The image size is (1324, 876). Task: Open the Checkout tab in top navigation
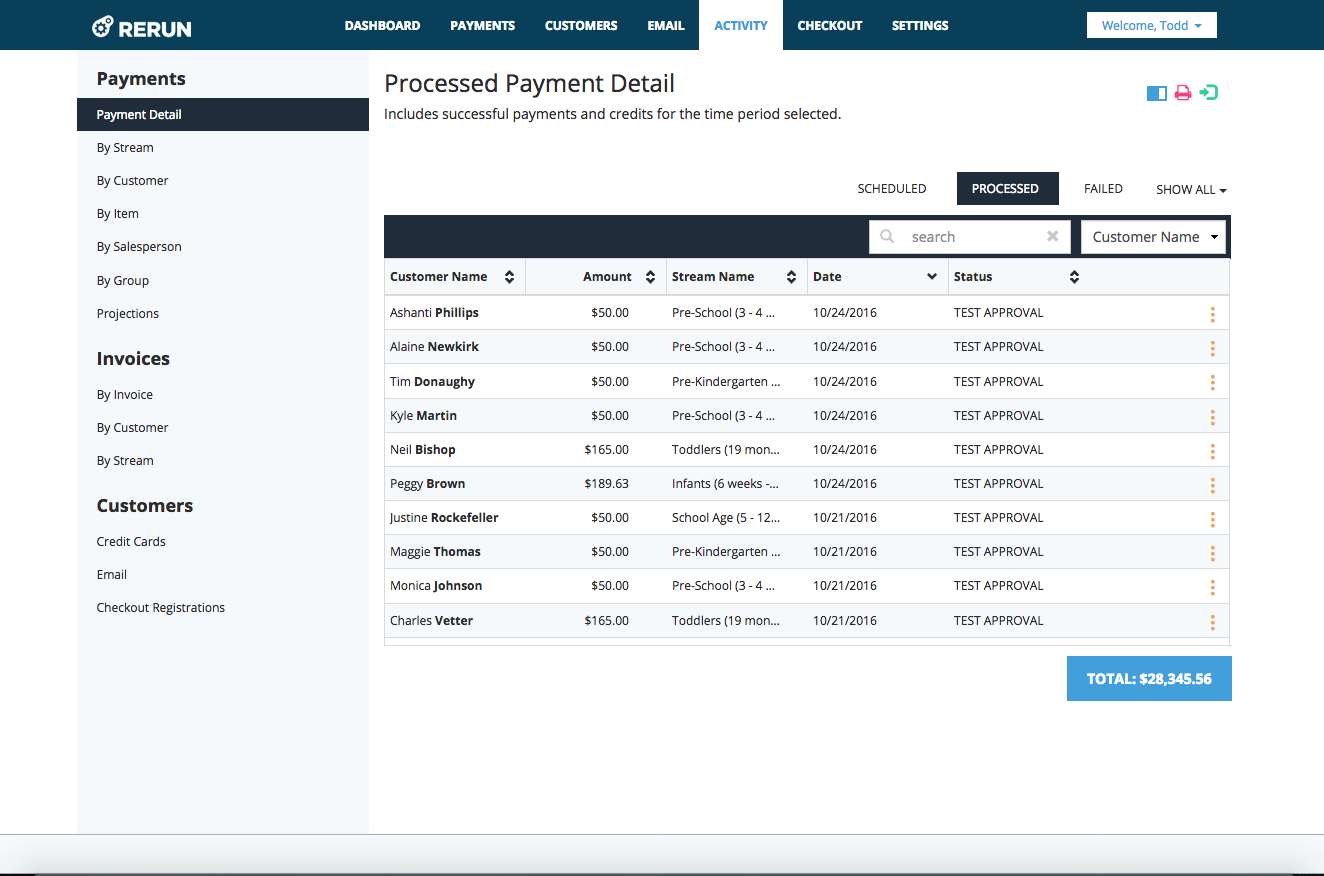point(829,25)
